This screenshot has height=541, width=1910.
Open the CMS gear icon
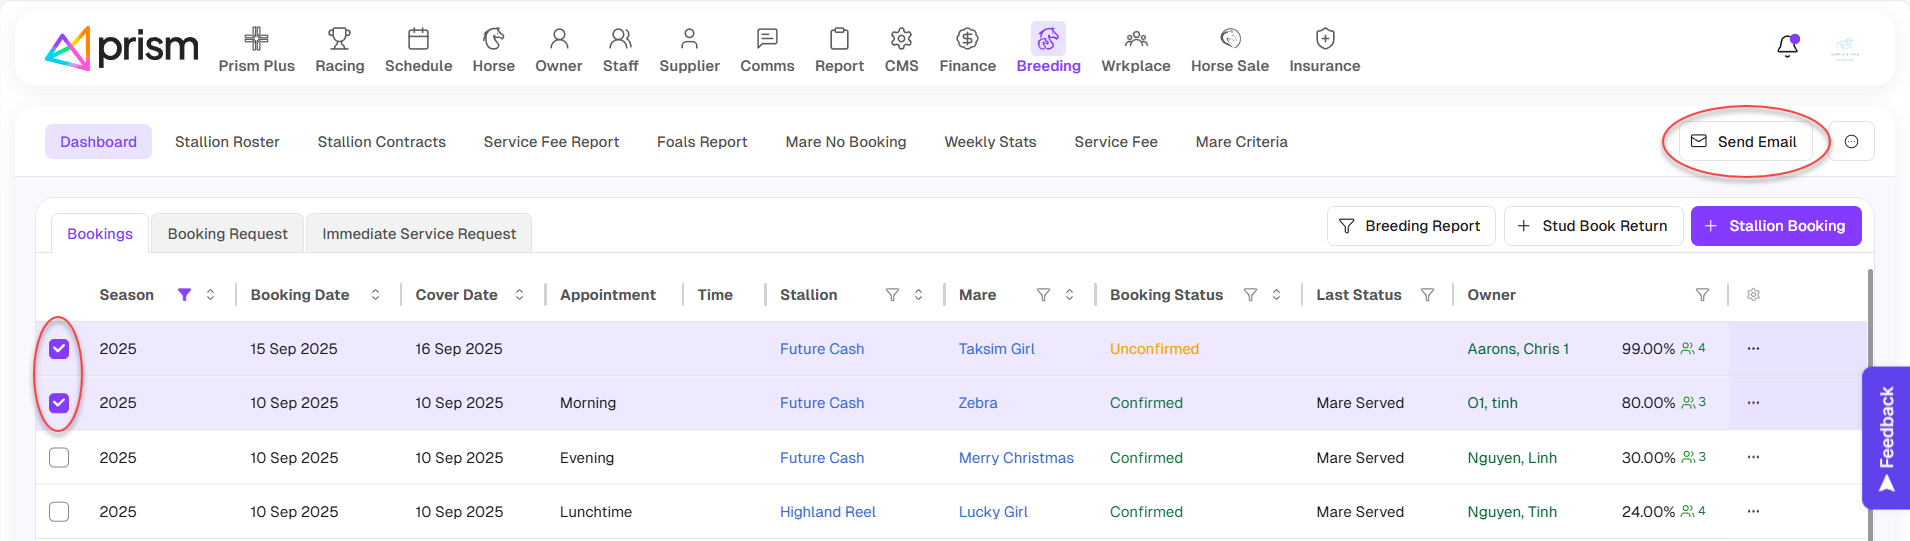(901, 39)
